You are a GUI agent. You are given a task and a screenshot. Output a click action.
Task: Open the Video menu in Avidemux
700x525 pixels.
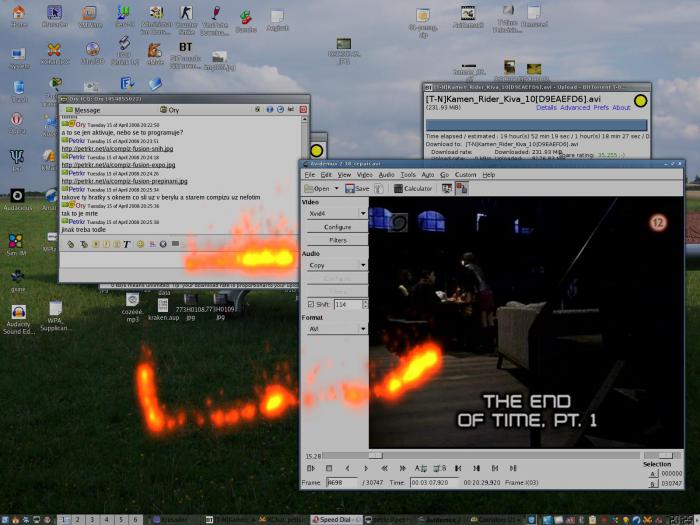click(x=364, y=175)
